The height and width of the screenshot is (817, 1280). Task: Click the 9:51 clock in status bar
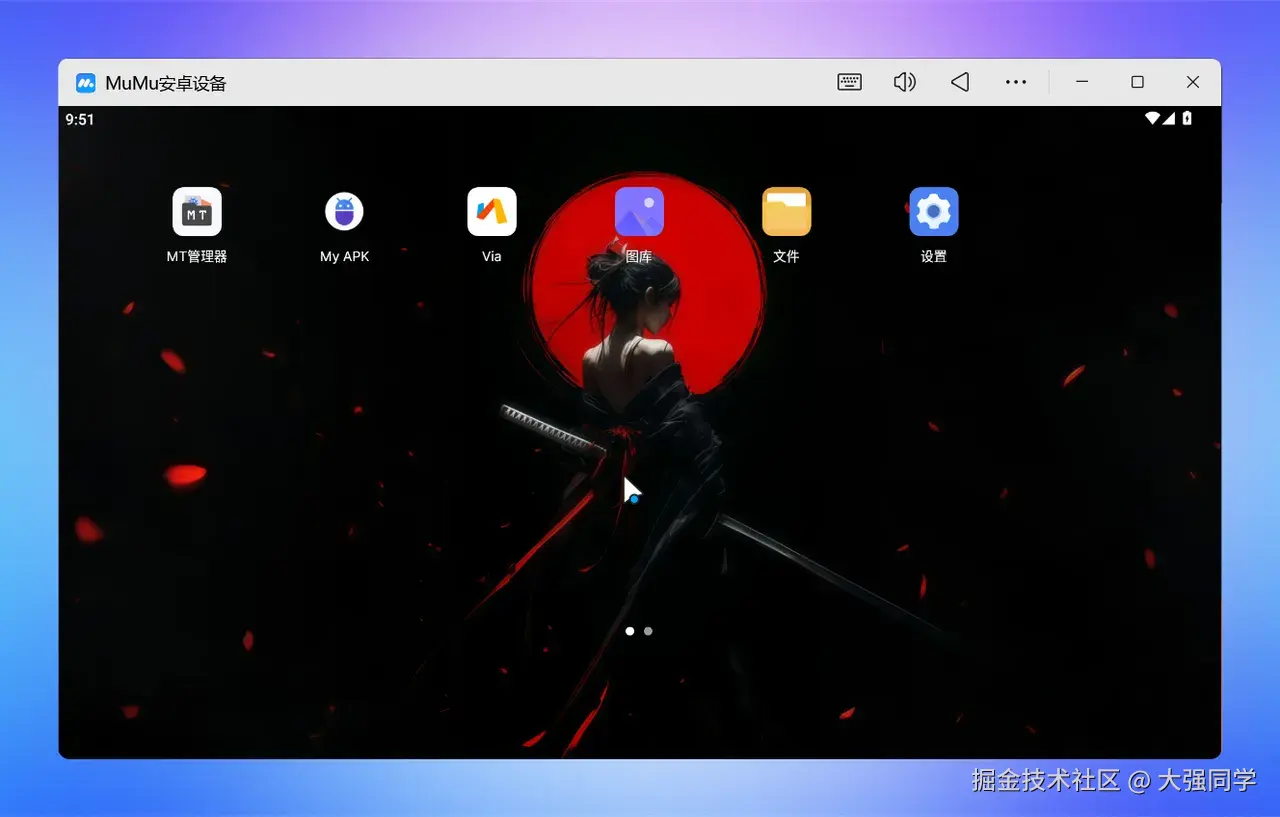(x=80, y=119)
